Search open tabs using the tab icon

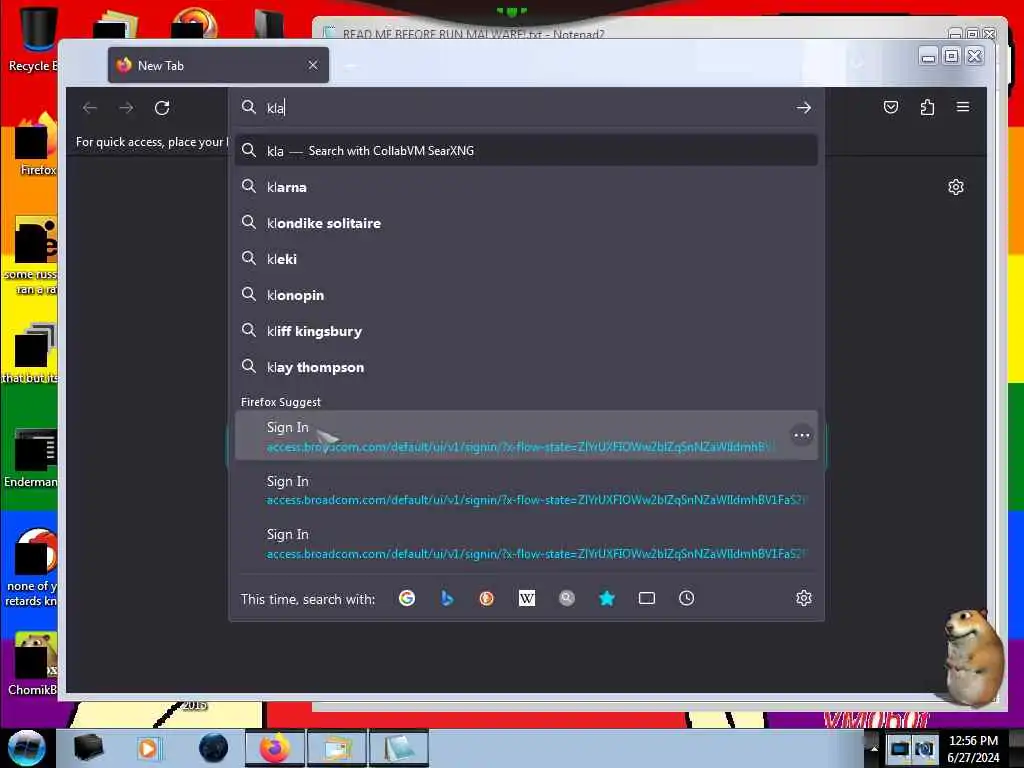(x=647, y=598)
